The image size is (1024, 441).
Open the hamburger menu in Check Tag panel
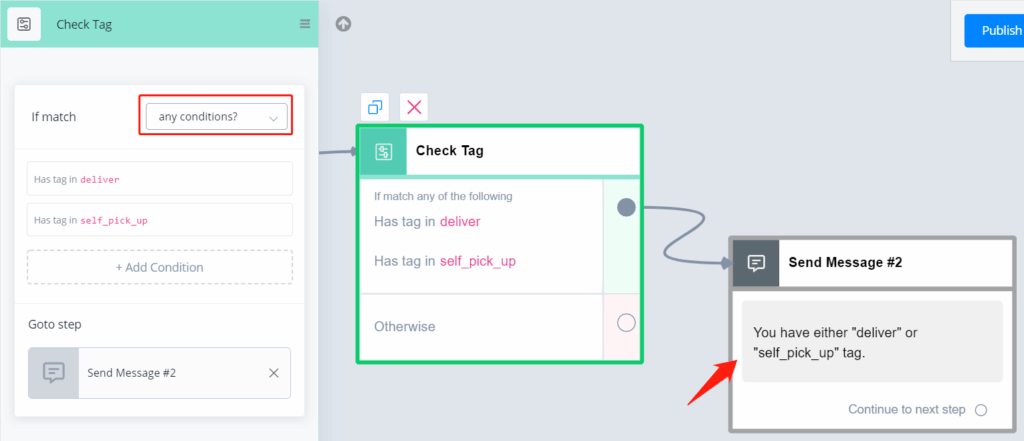[305, 24]
